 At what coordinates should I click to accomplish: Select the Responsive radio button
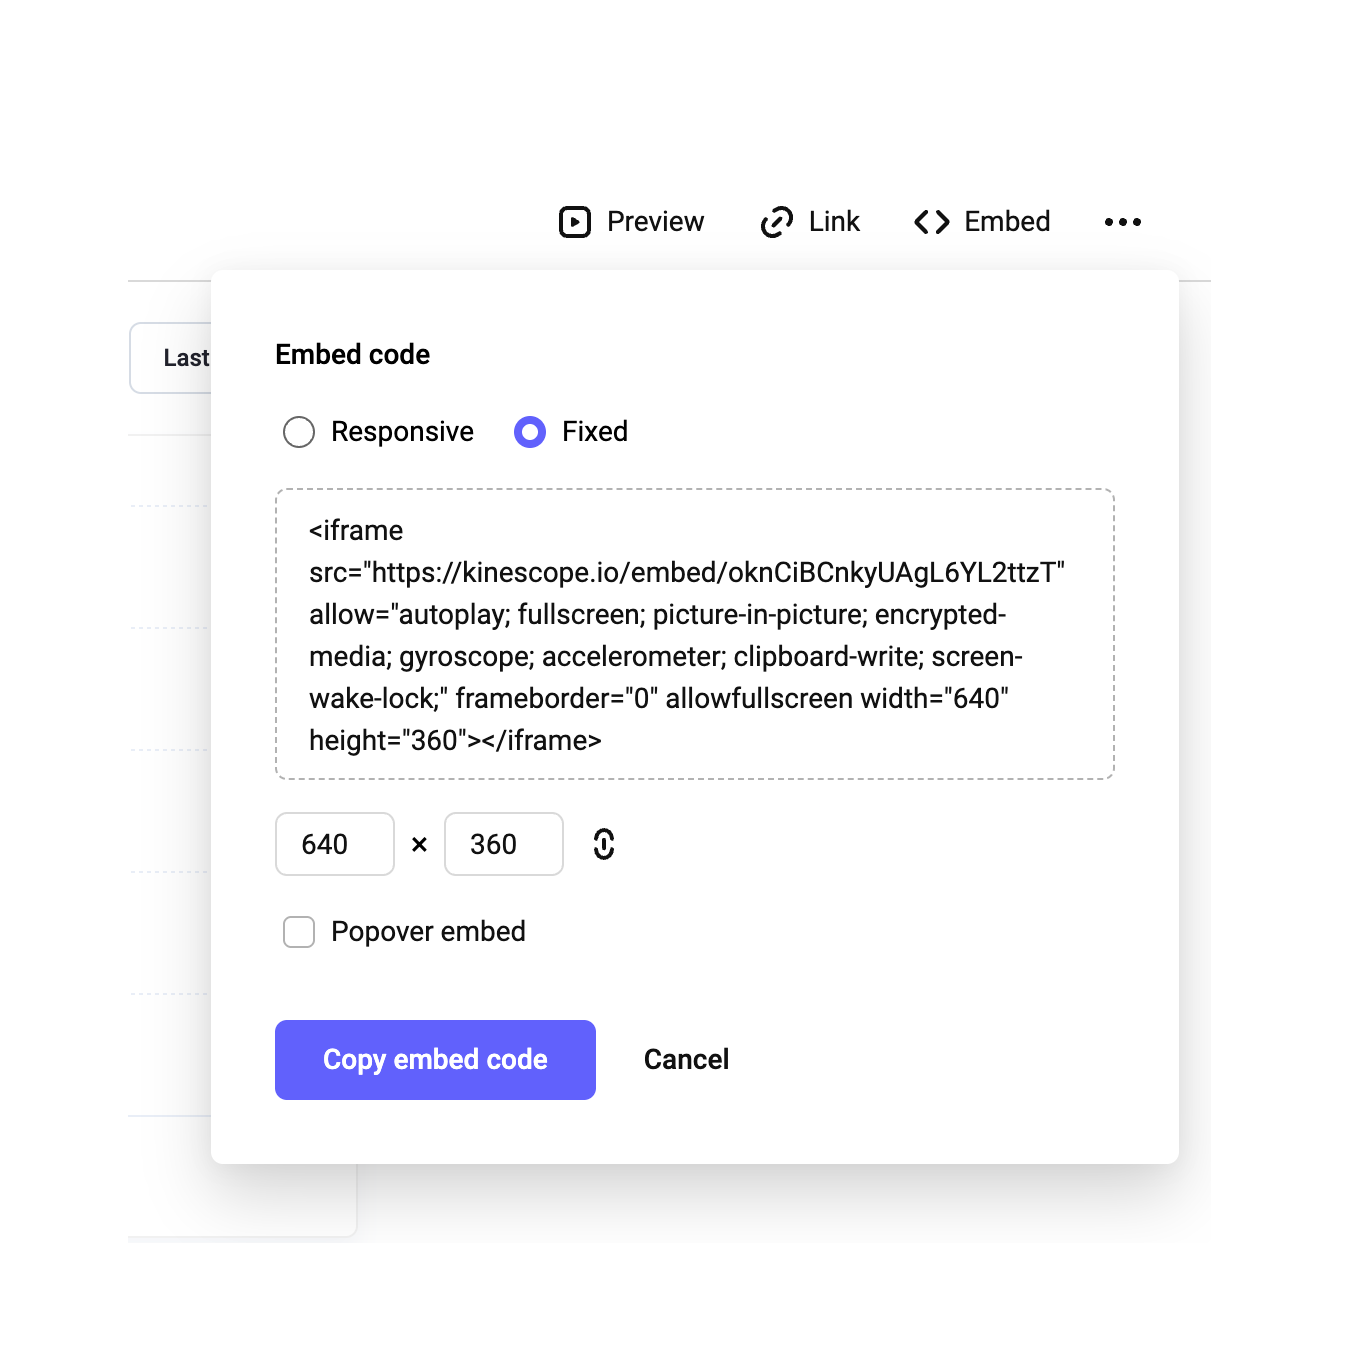[299, 432]
